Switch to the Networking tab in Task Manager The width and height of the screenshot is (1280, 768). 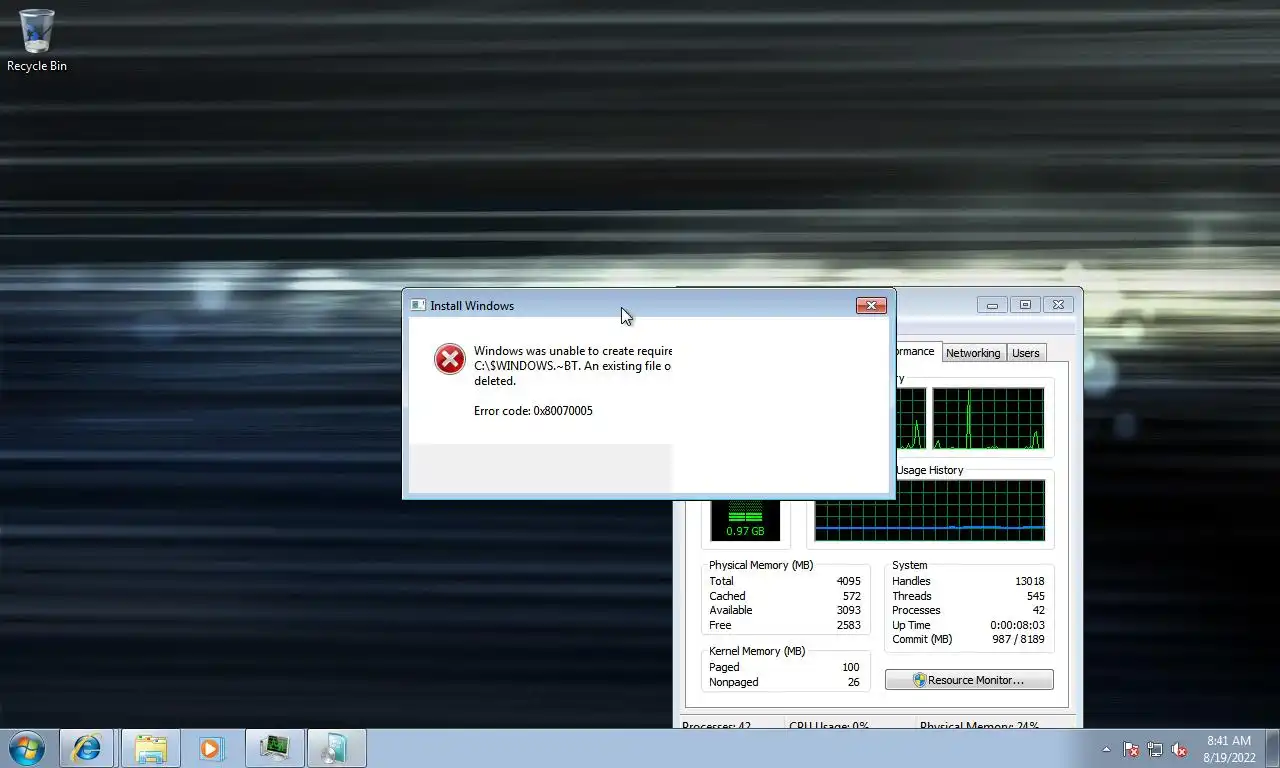tap(973, 353)
